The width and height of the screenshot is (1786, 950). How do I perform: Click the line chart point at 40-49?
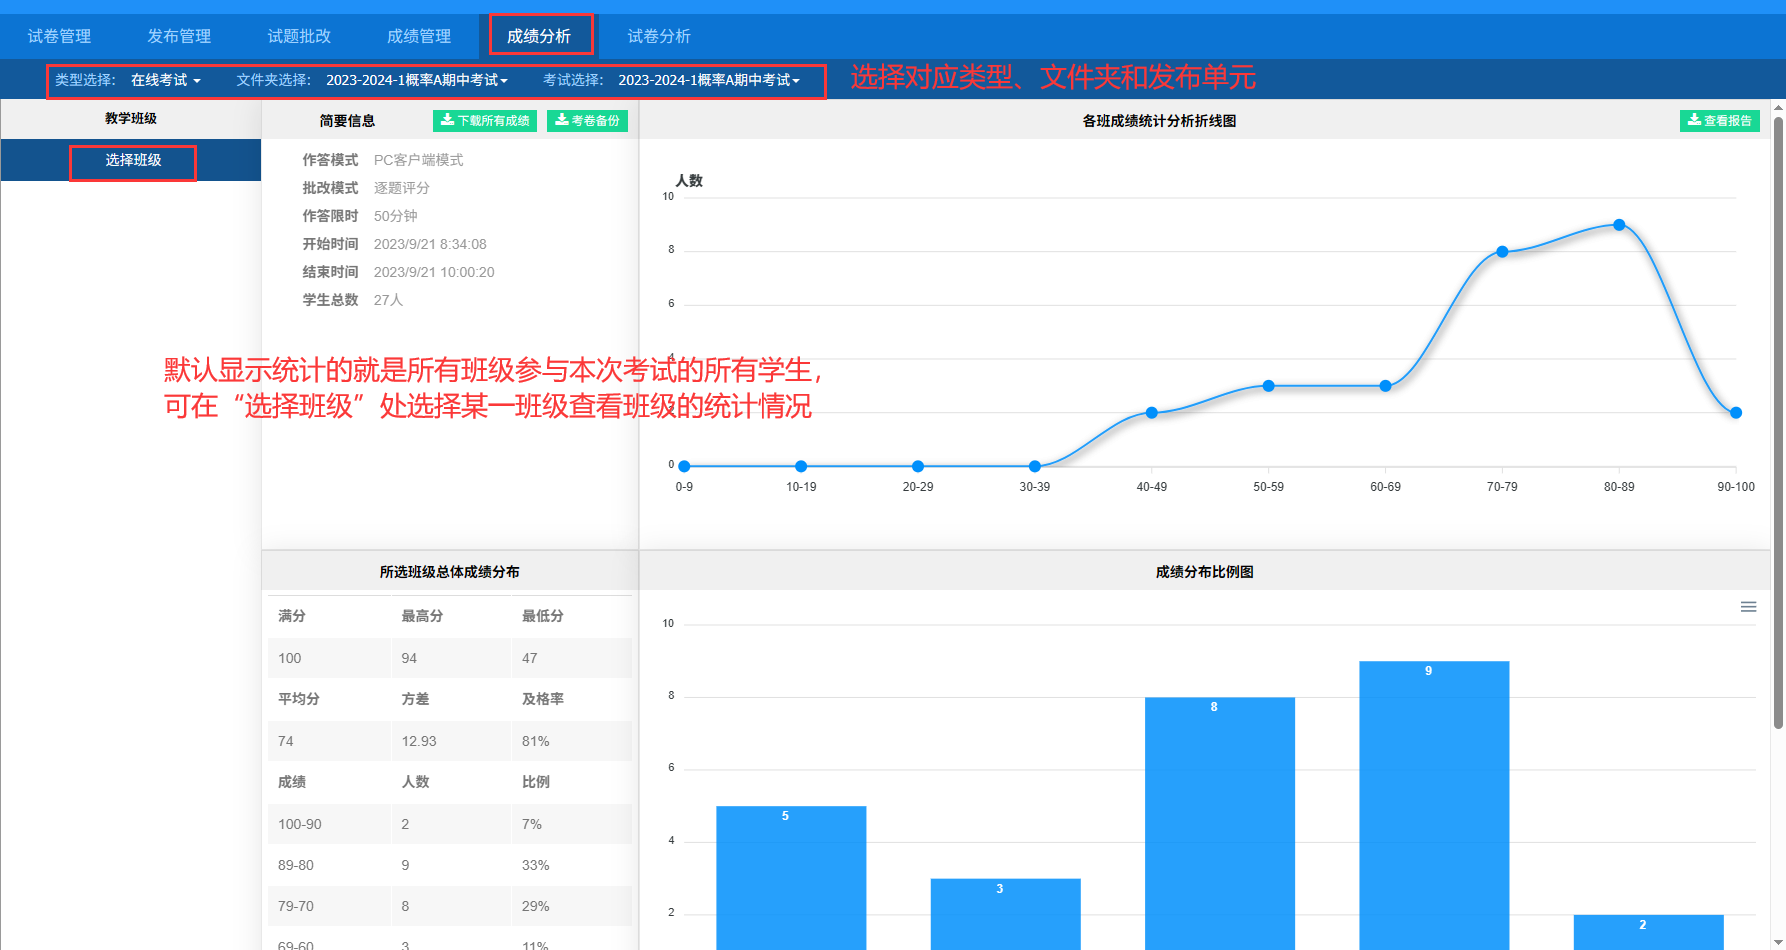(x=1151, y=412)
